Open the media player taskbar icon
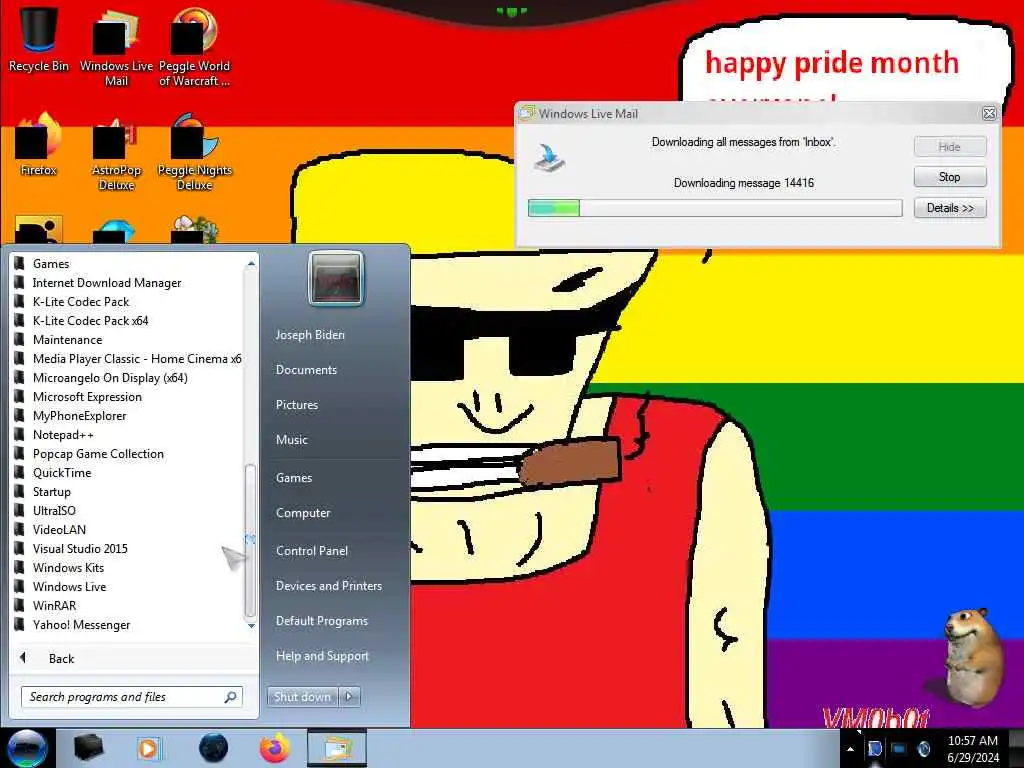The height and width of the screenshot is (768, 1024). (148, 748)
